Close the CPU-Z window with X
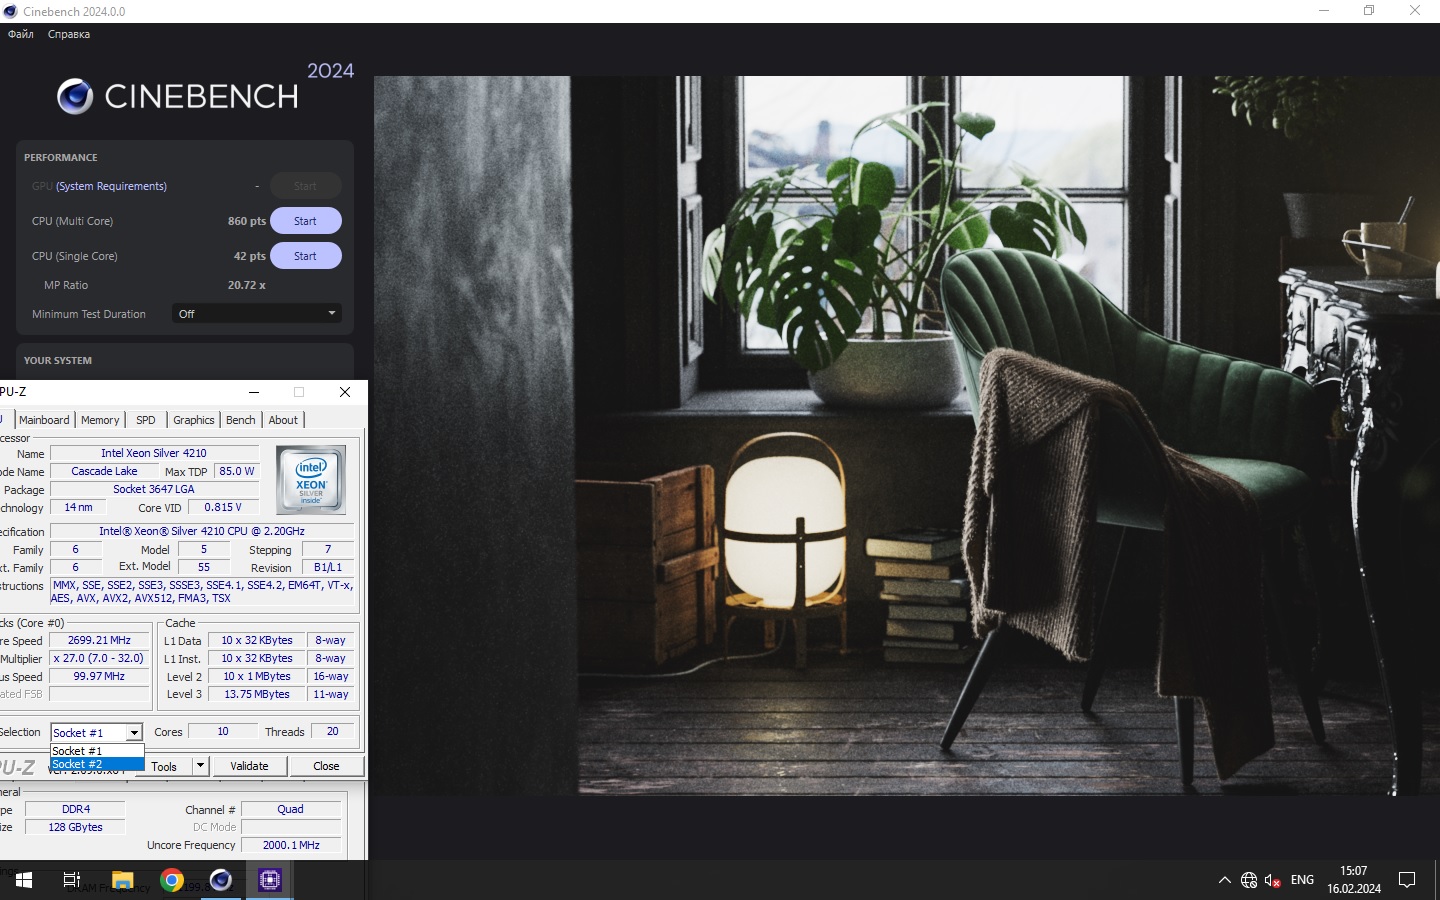The height and width of the screenshot is (900, 1440). (x=345, y=392)
